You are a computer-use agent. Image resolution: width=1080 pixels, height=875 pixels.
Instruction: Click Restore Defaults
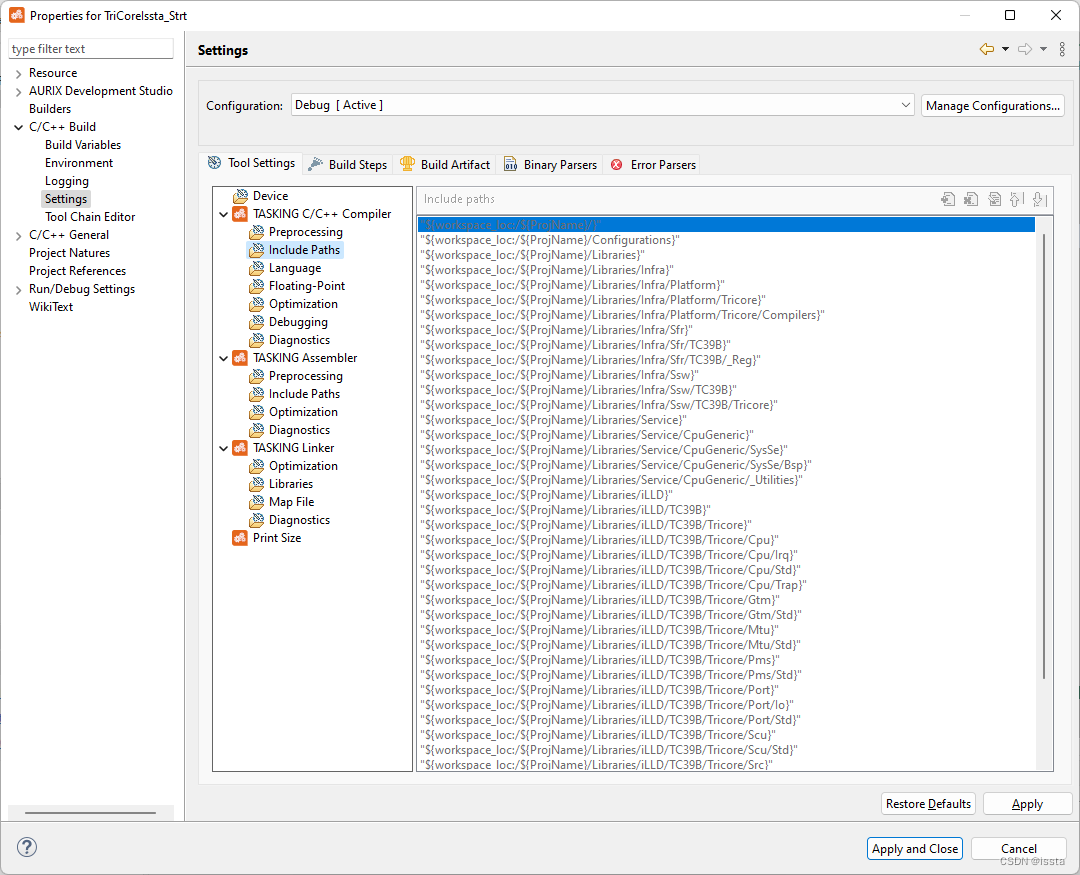pyautogui.click(x=928, y=803)
